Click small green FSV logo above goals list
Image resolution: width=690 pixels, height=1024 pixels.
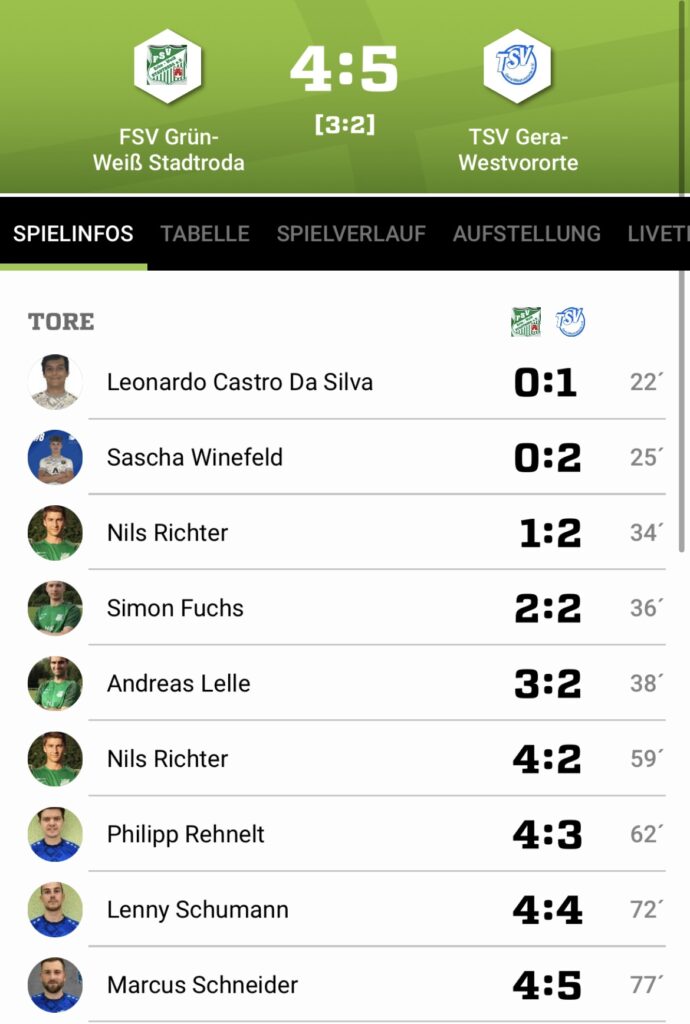pyautogui.click(x=526, y=321)
